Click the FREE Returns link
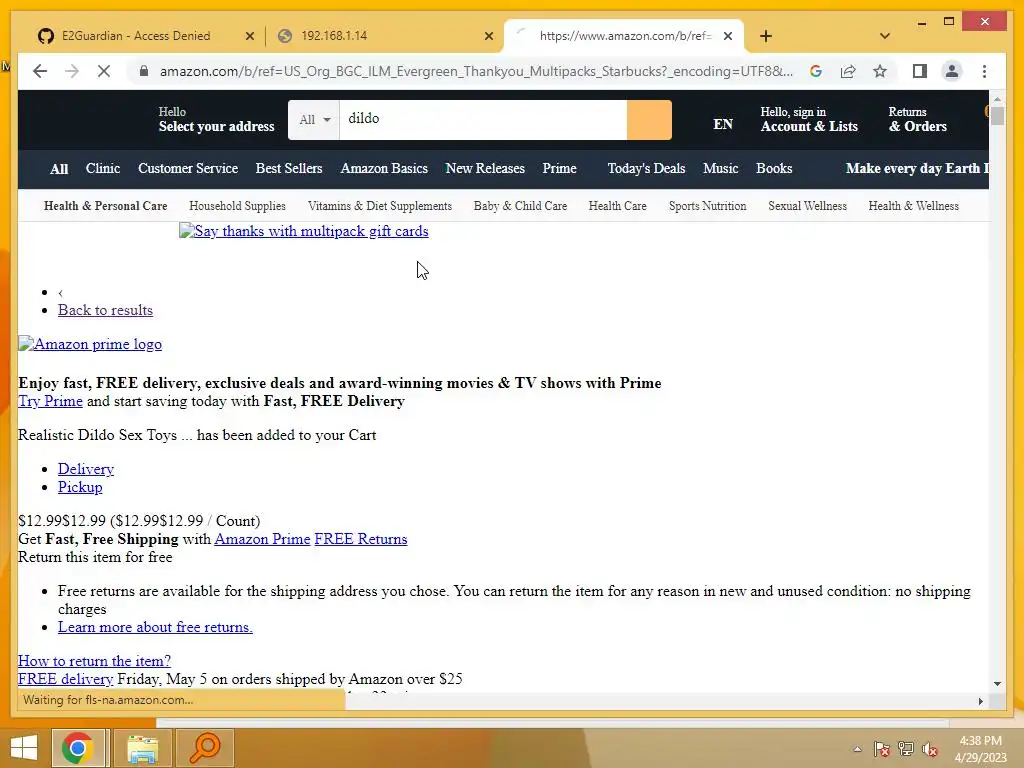This screenshot has width=1024, height=768. tap(360, 539)
